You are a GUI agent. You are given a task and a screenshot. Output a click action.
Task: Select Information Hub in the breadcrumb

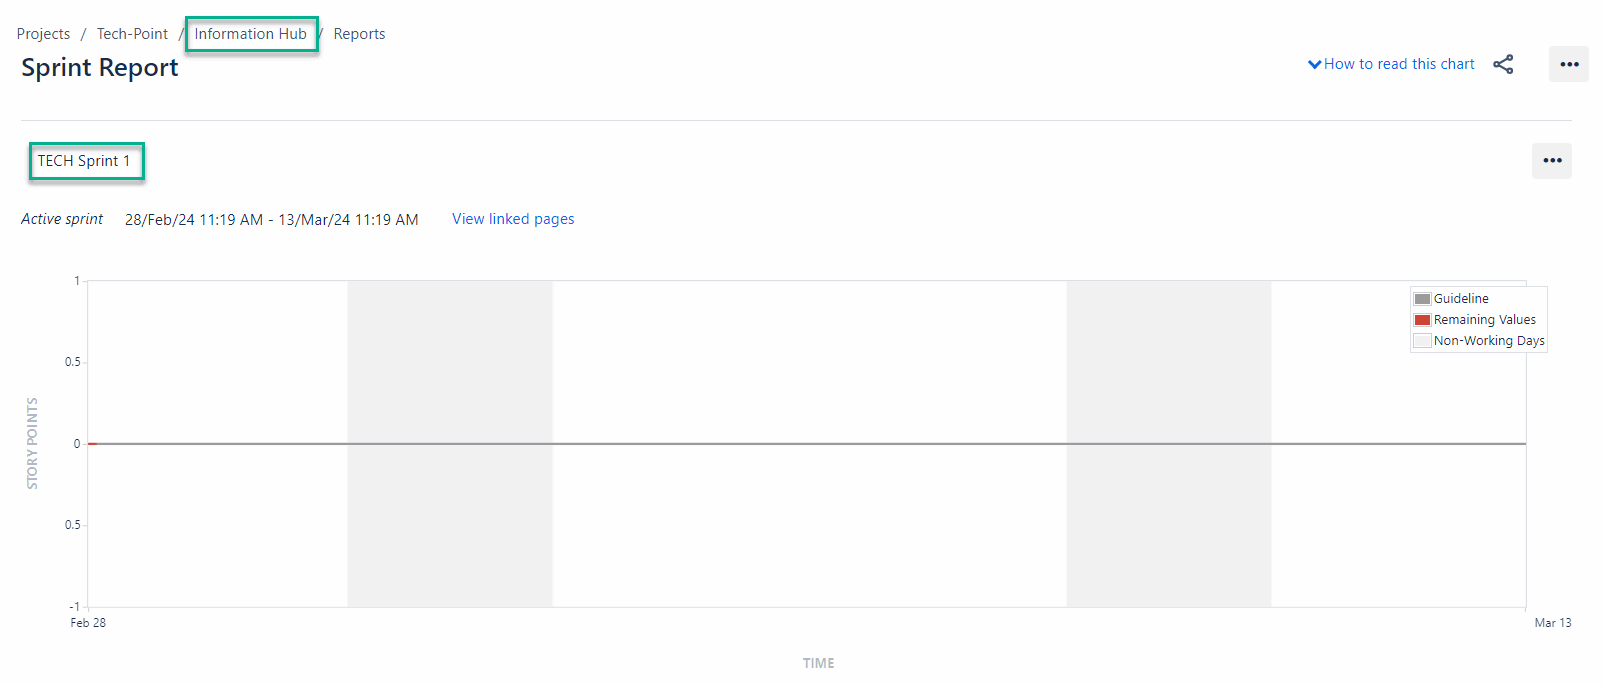[251, 33]
